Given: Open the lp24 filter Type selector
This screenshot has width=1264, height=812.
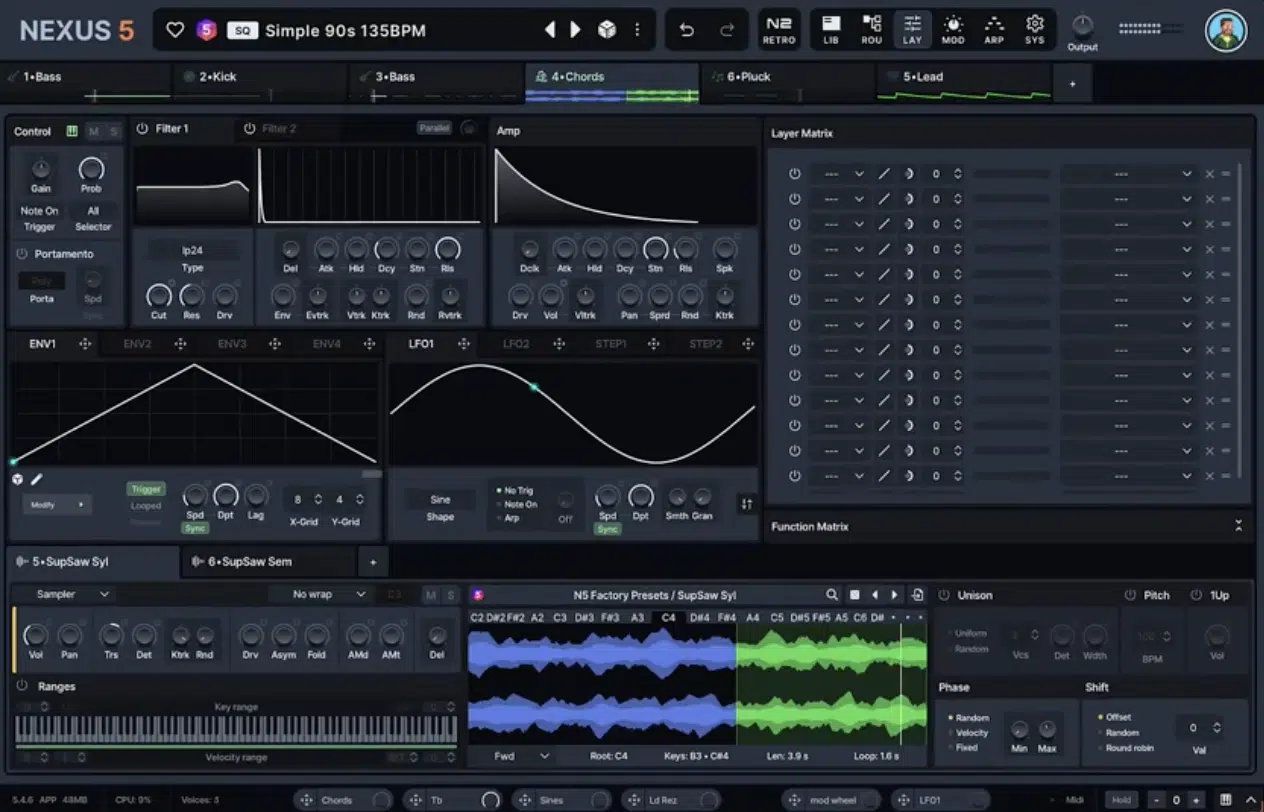Looking at the screenshot, I should tap(192, 251).
